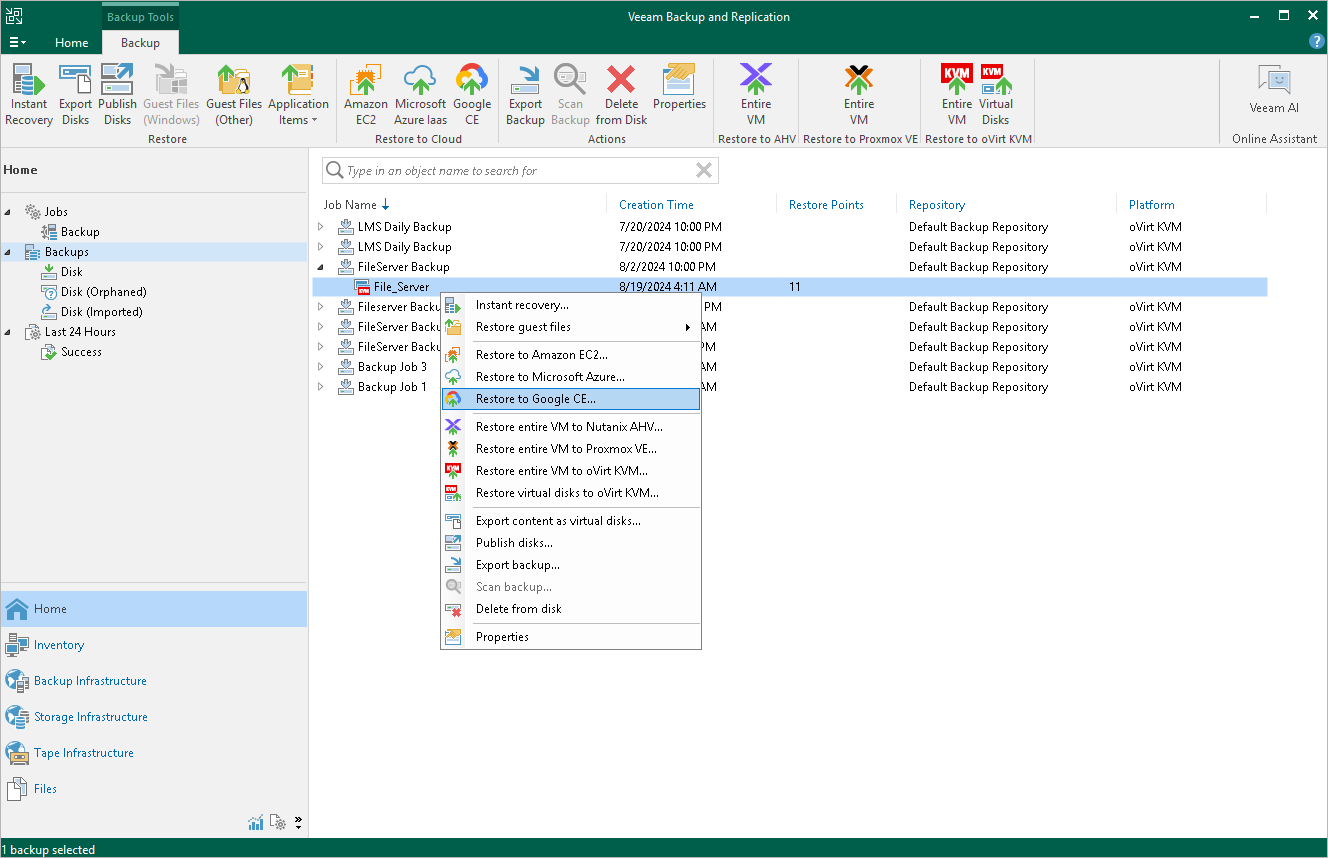1328x858 pixels.
Task: Collapse the Backups tree node
Action: (x=9, y=252)
